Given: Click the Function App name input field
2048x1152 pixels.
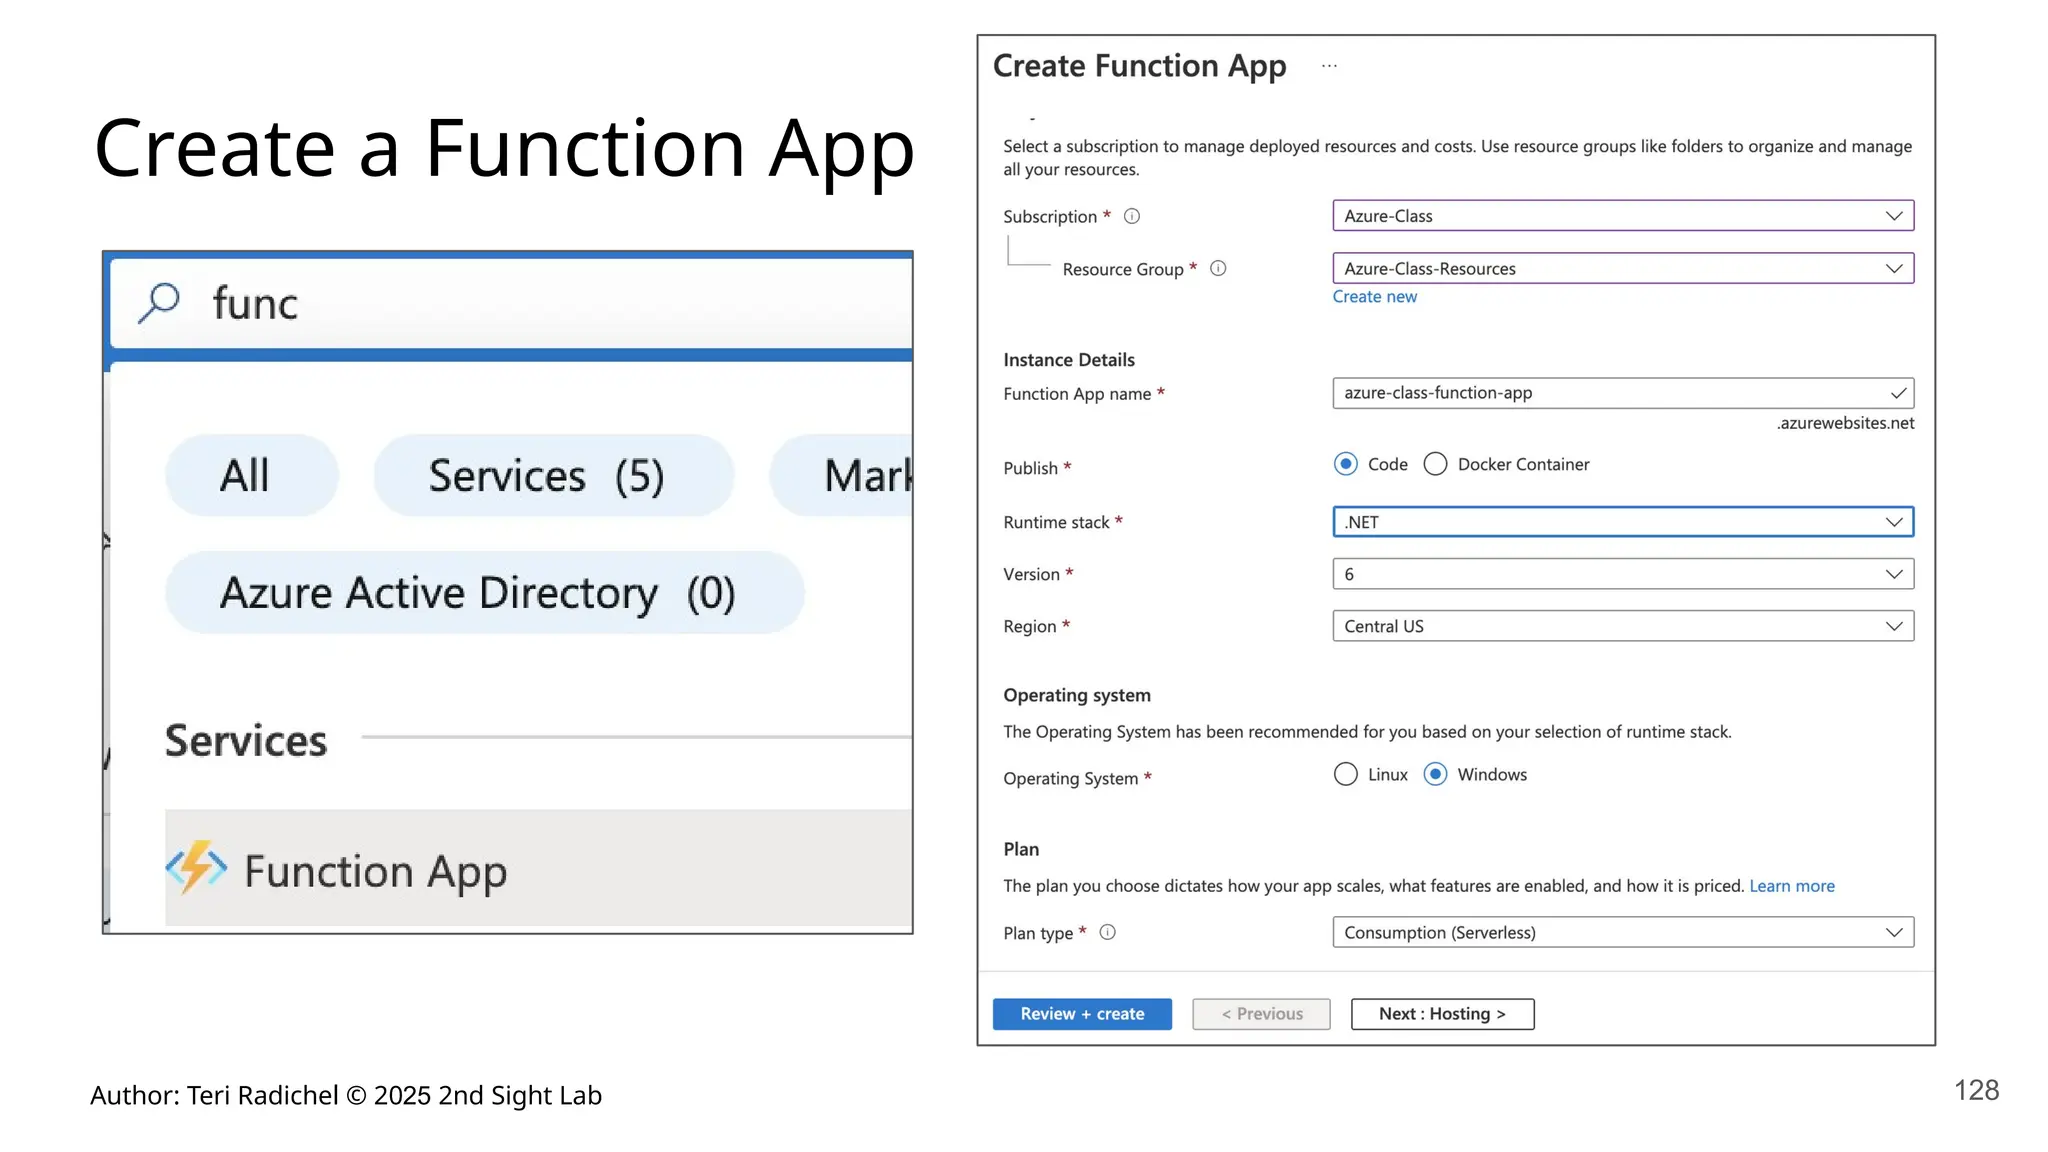Looking at the screenshot, I should click(1623, 393).
